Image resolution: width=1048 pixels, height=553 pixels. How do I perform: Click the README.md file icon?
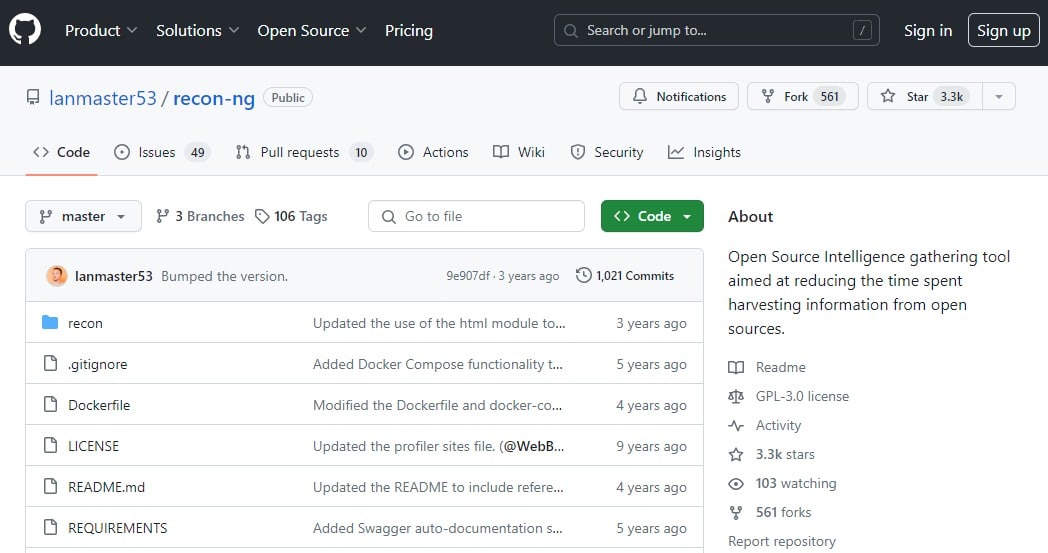[50, 485]
